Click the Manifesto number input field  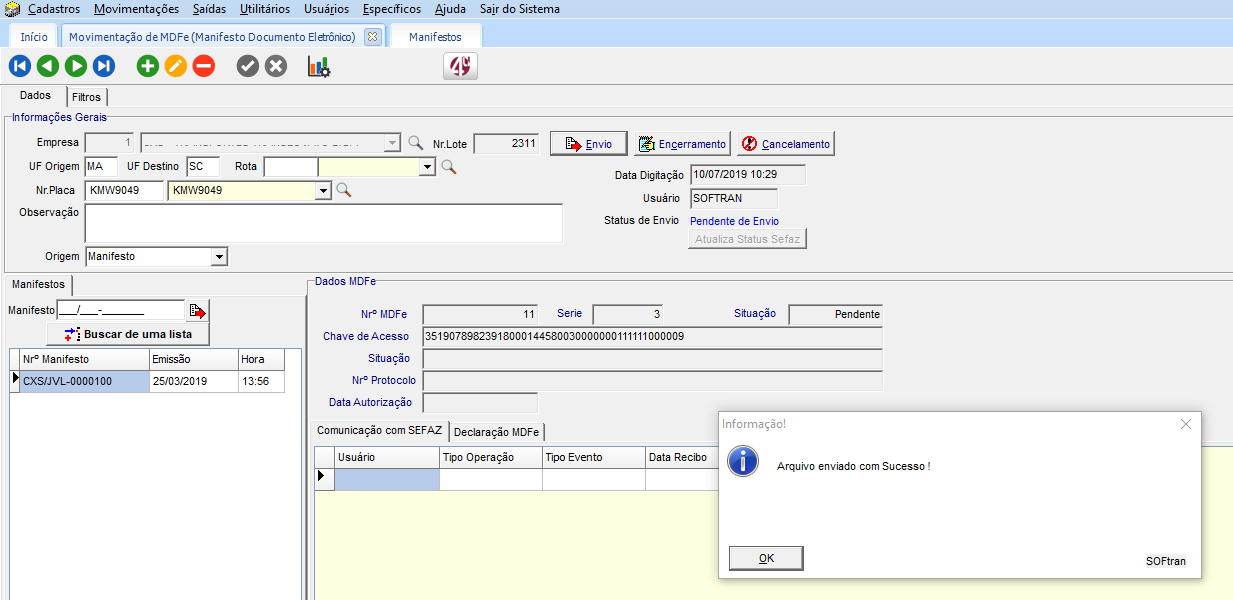(120, 310)
